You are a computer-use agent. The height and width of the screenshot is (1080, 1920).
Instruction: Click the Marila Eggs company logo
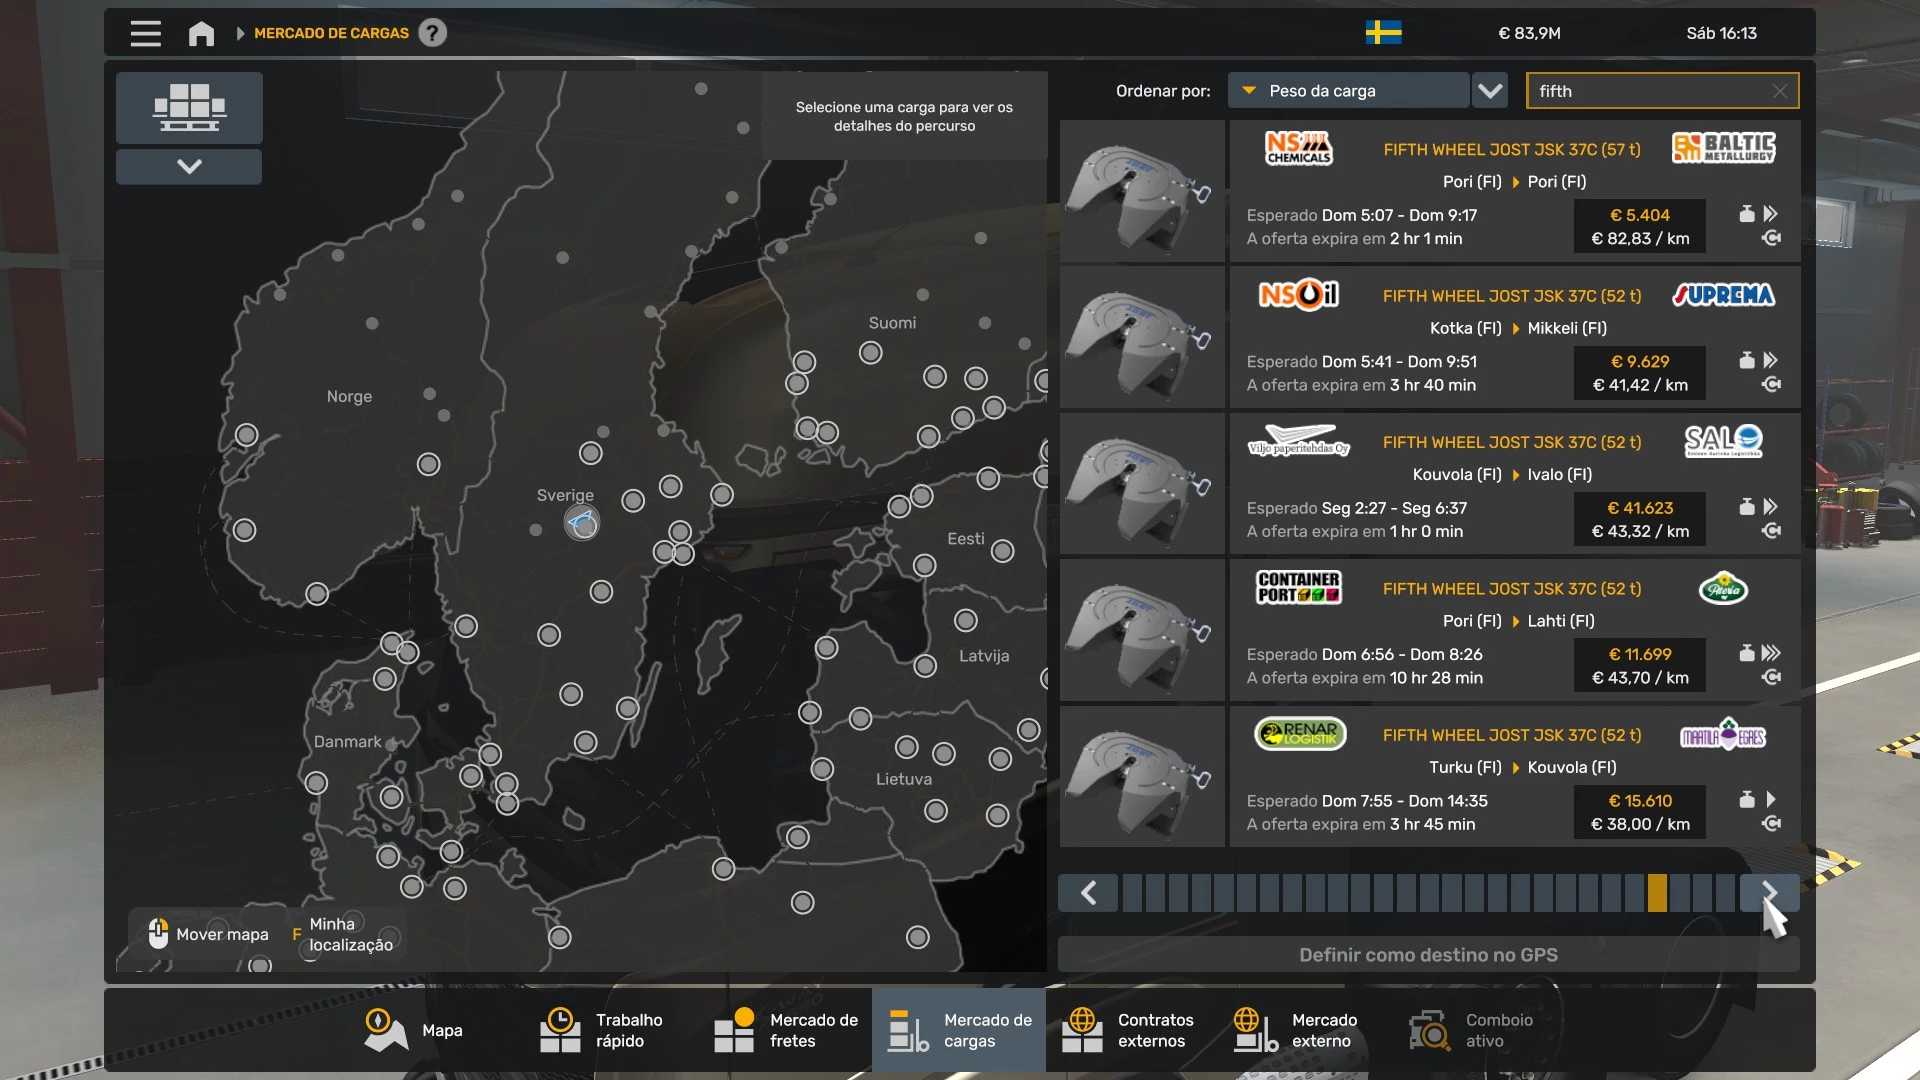1723,735
